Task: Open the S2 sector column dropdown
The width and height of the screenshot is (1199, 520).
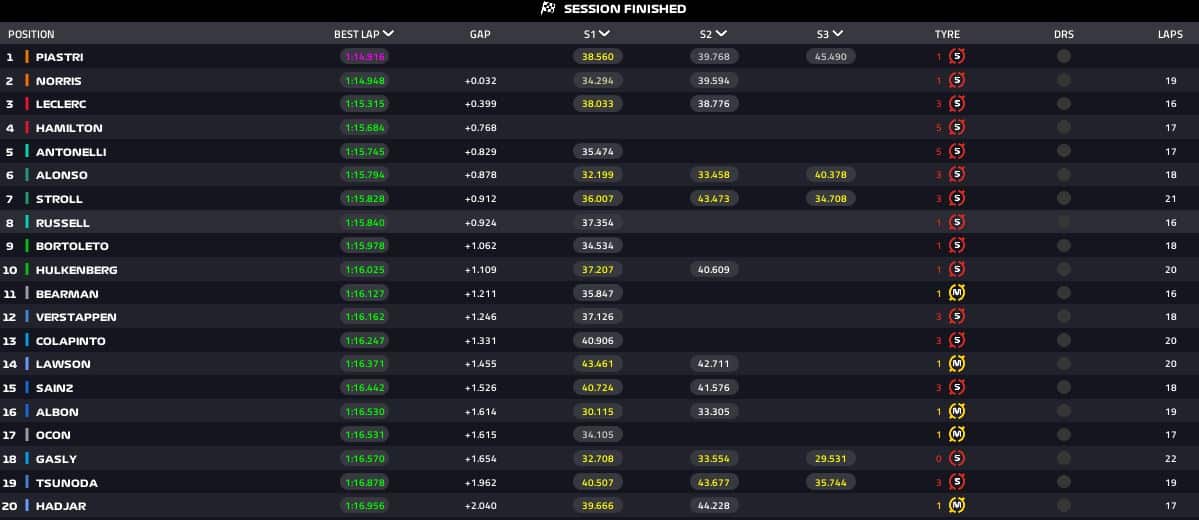Action: [x=721, y=34]
